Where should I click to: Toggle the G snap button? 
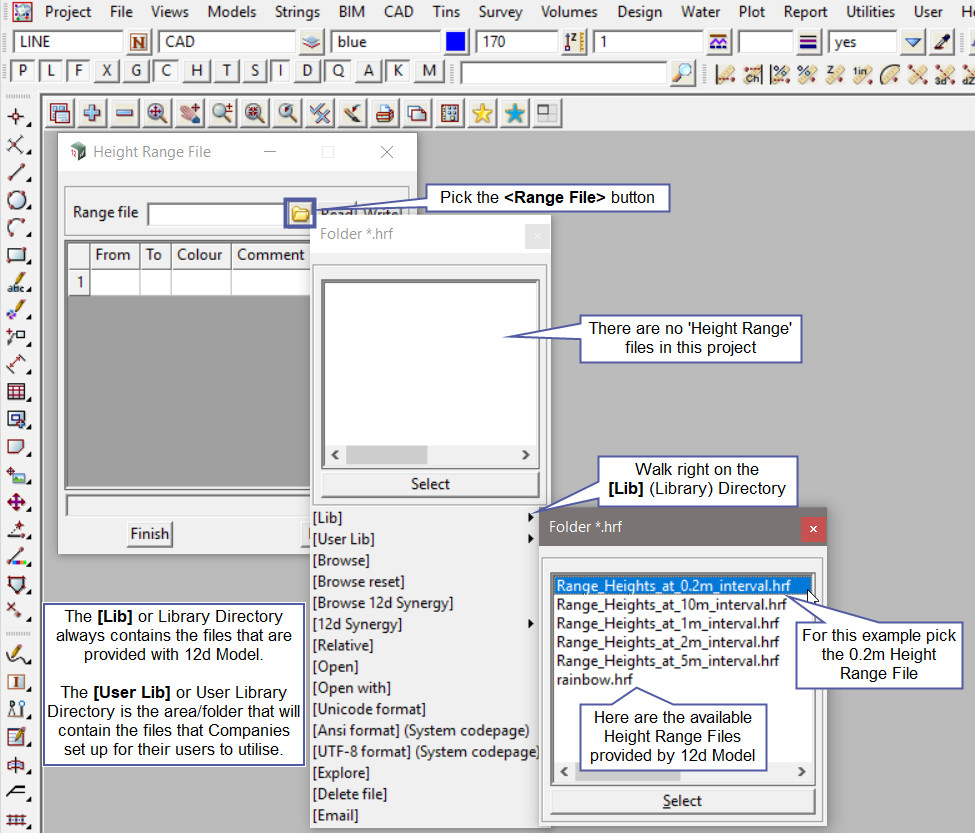coord(136,71)
